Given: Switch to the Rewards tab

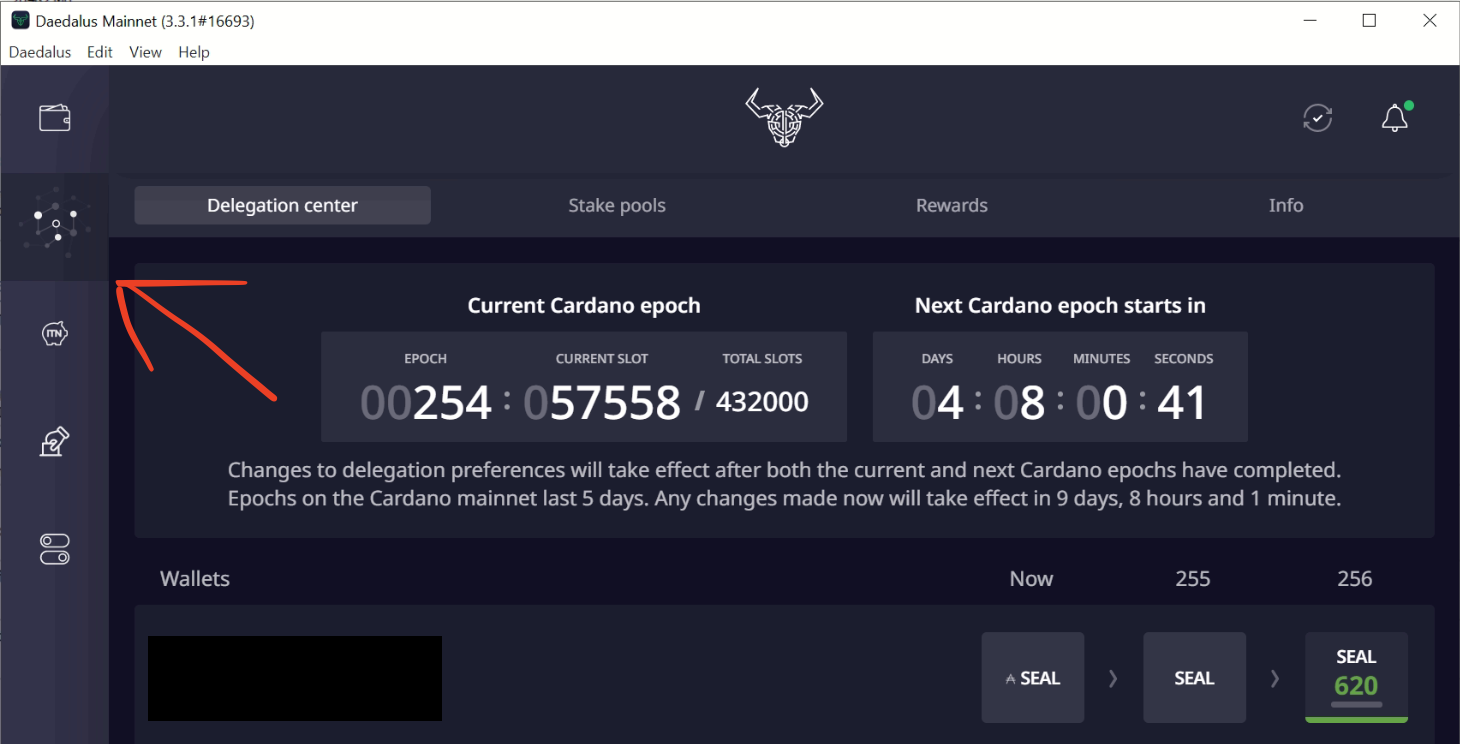Looking at the screenshot, I should [x=952, y=205].
